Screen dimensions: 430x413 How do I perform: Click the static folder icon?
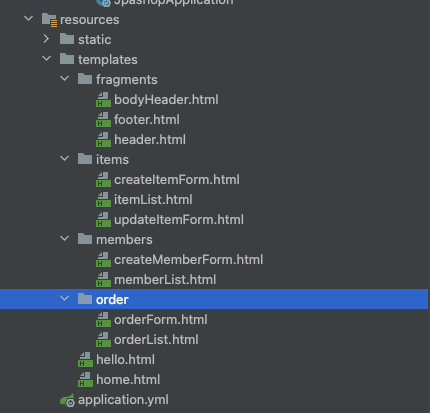(x=67, y=39)
